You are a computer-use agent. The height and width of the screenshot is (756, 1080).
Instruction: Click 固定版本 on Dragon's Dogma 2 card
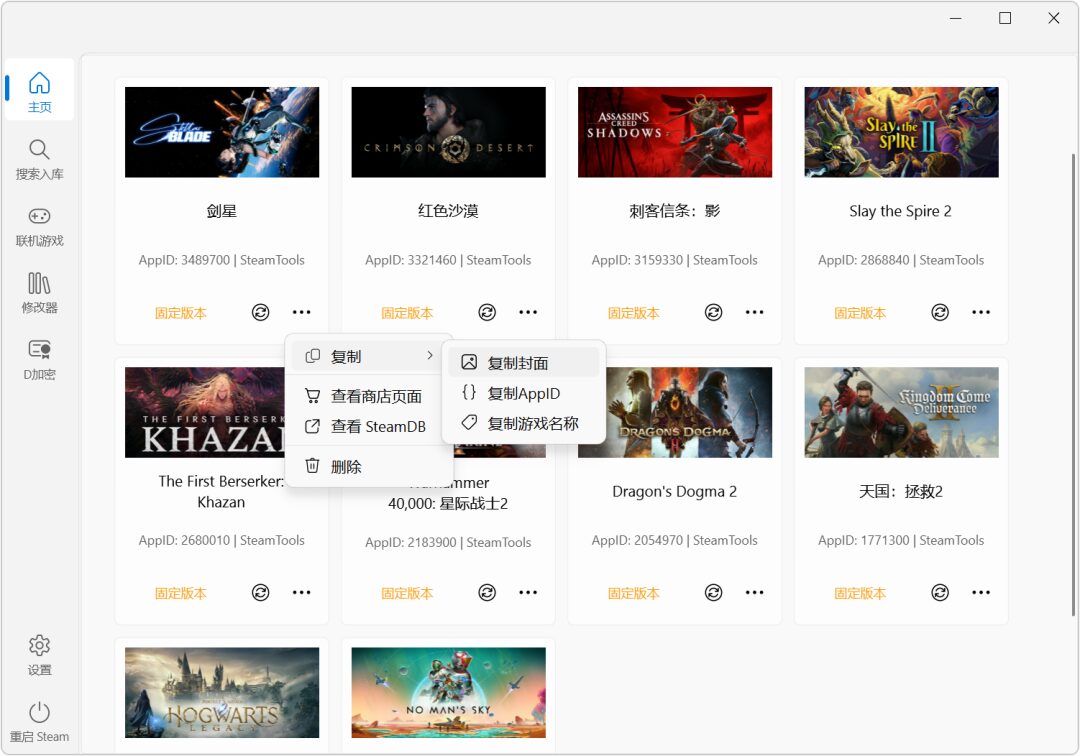[634, 594]
